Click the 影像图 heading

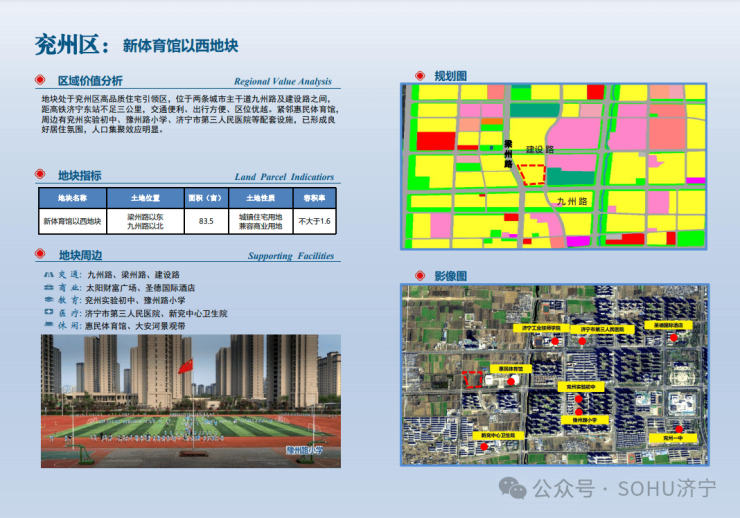tap(450, 276)
